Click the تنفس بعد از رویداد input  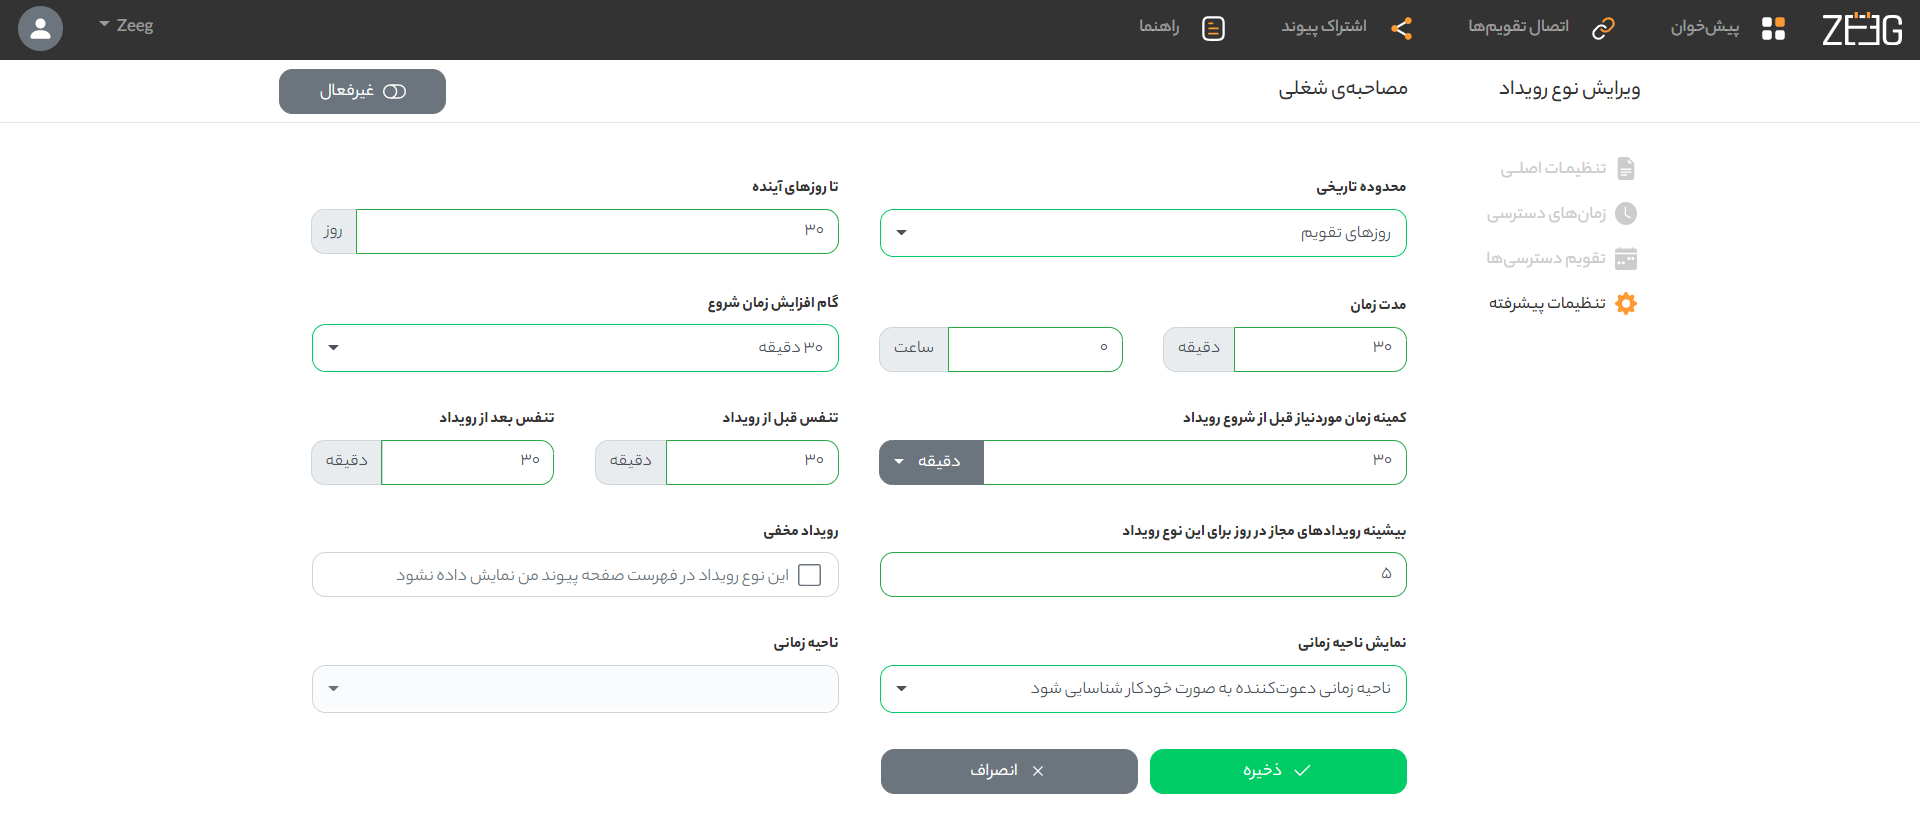[467, 462]
